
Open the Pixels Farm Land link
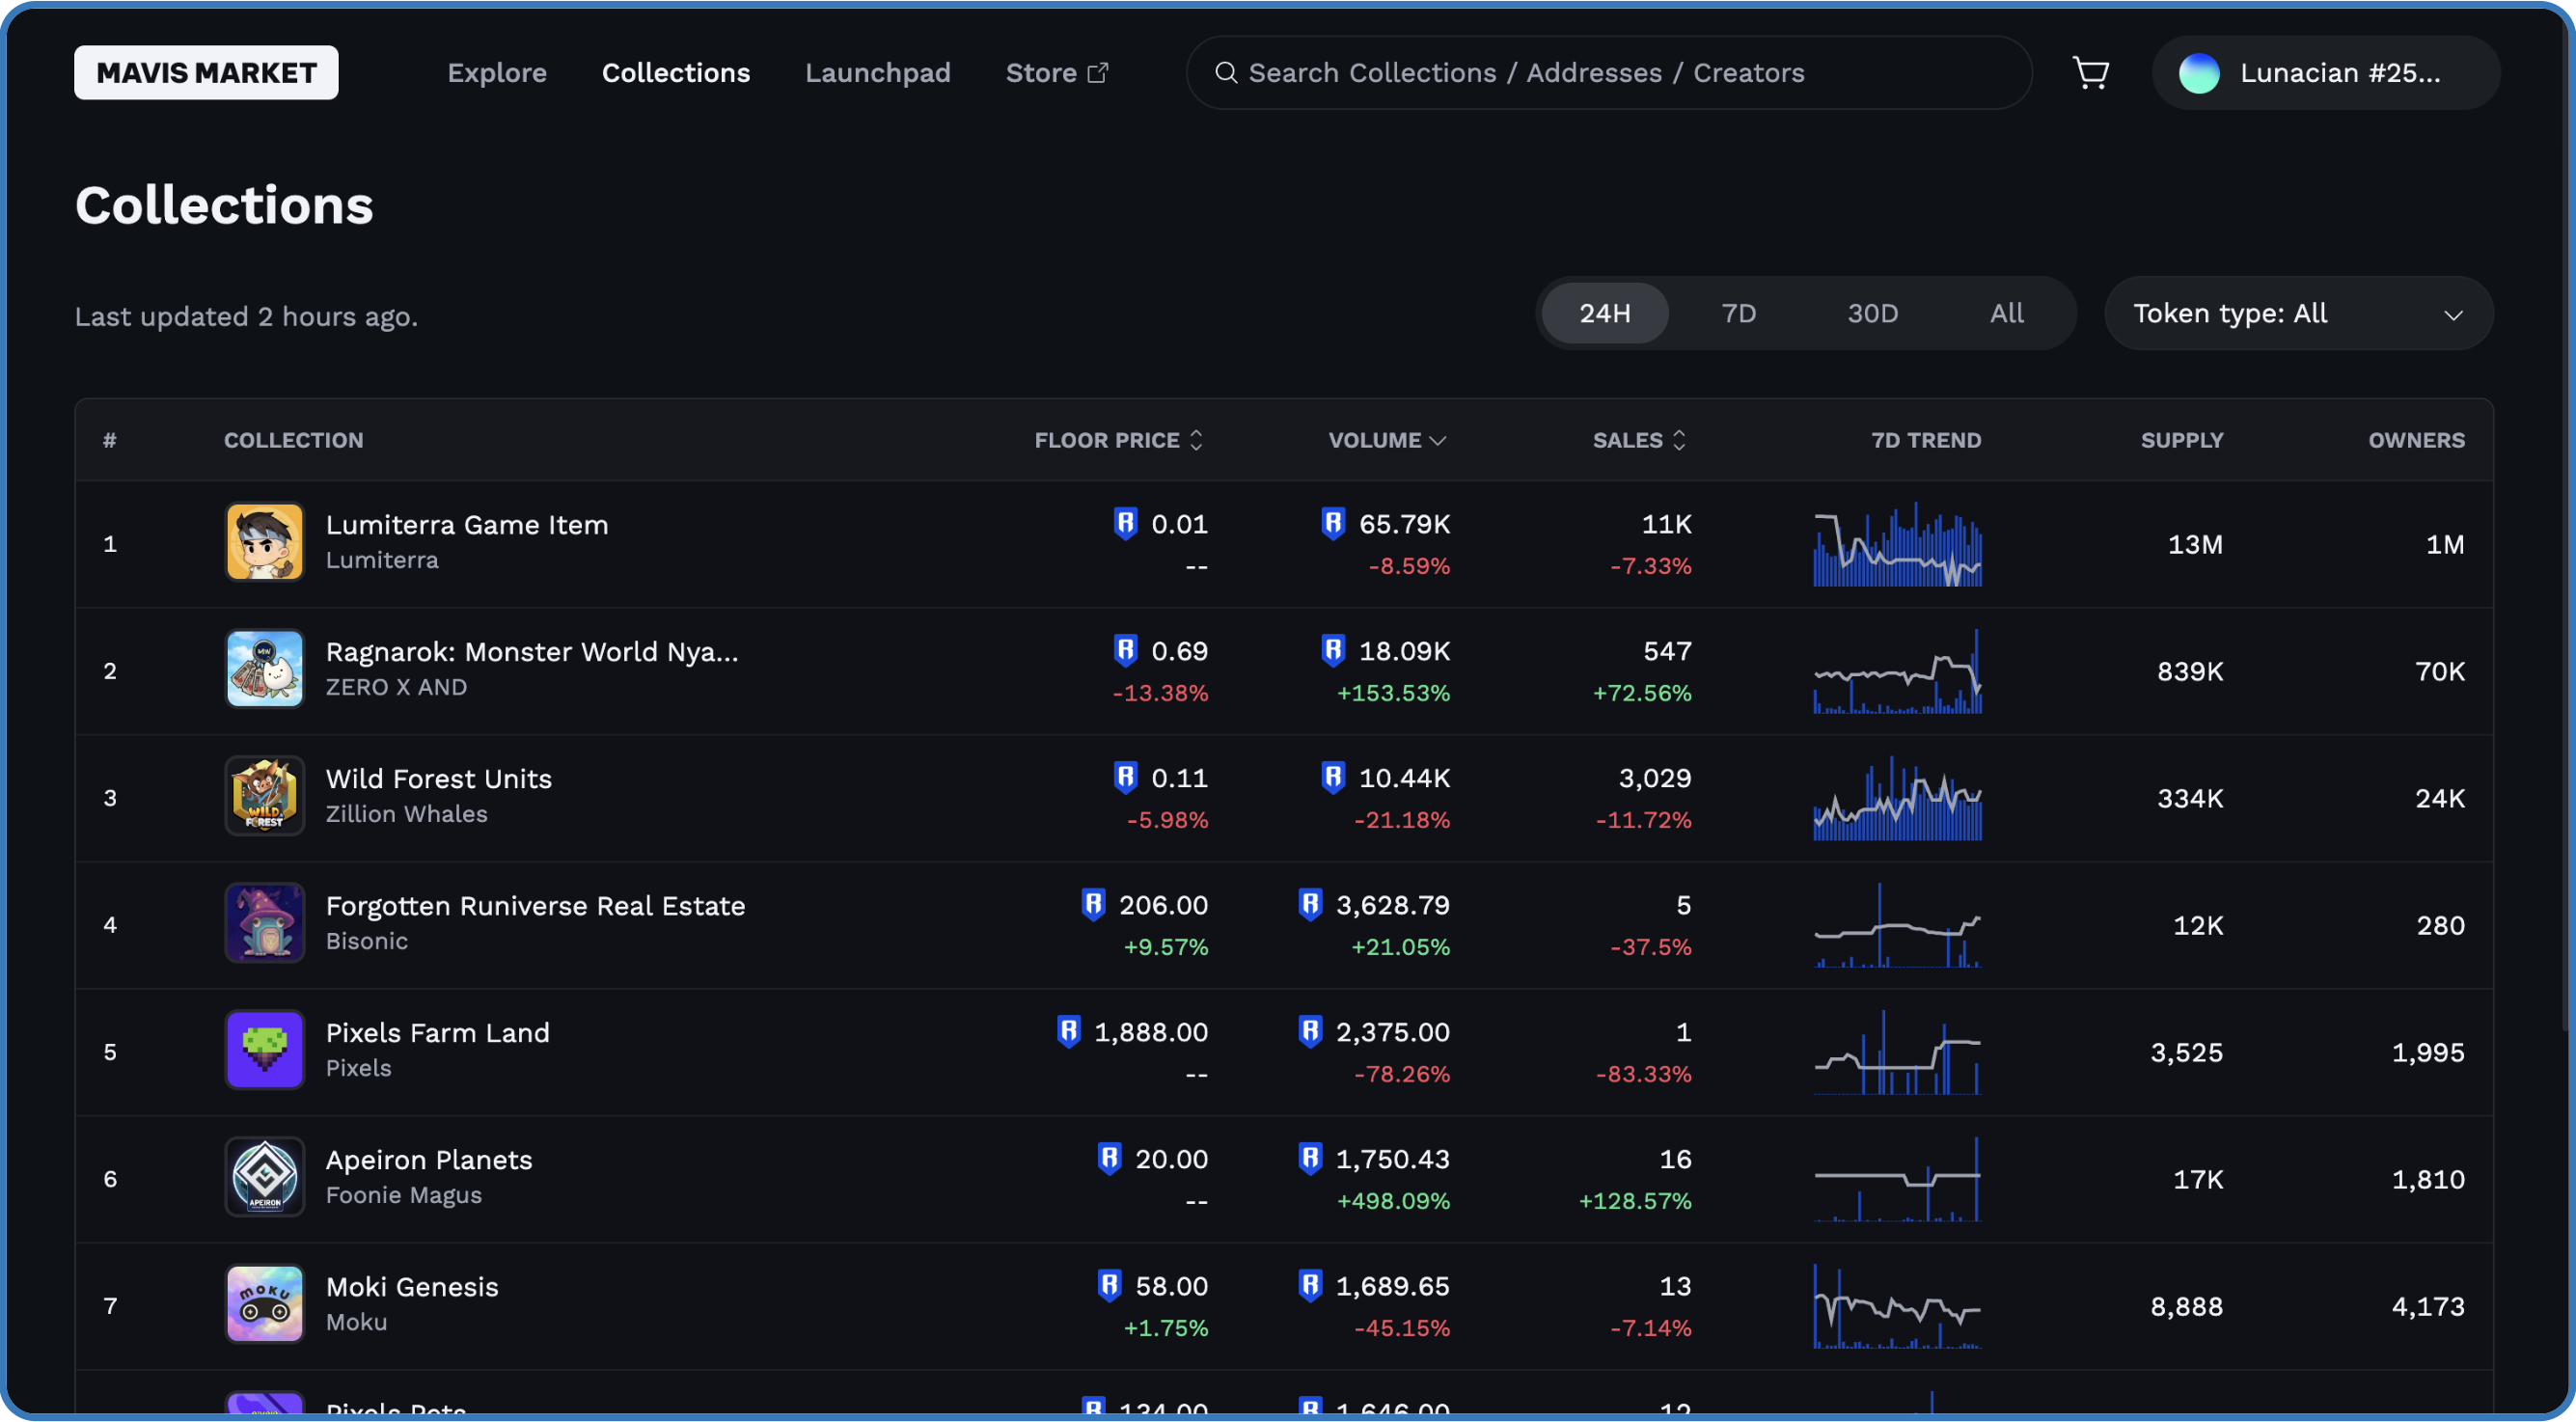438,1032
